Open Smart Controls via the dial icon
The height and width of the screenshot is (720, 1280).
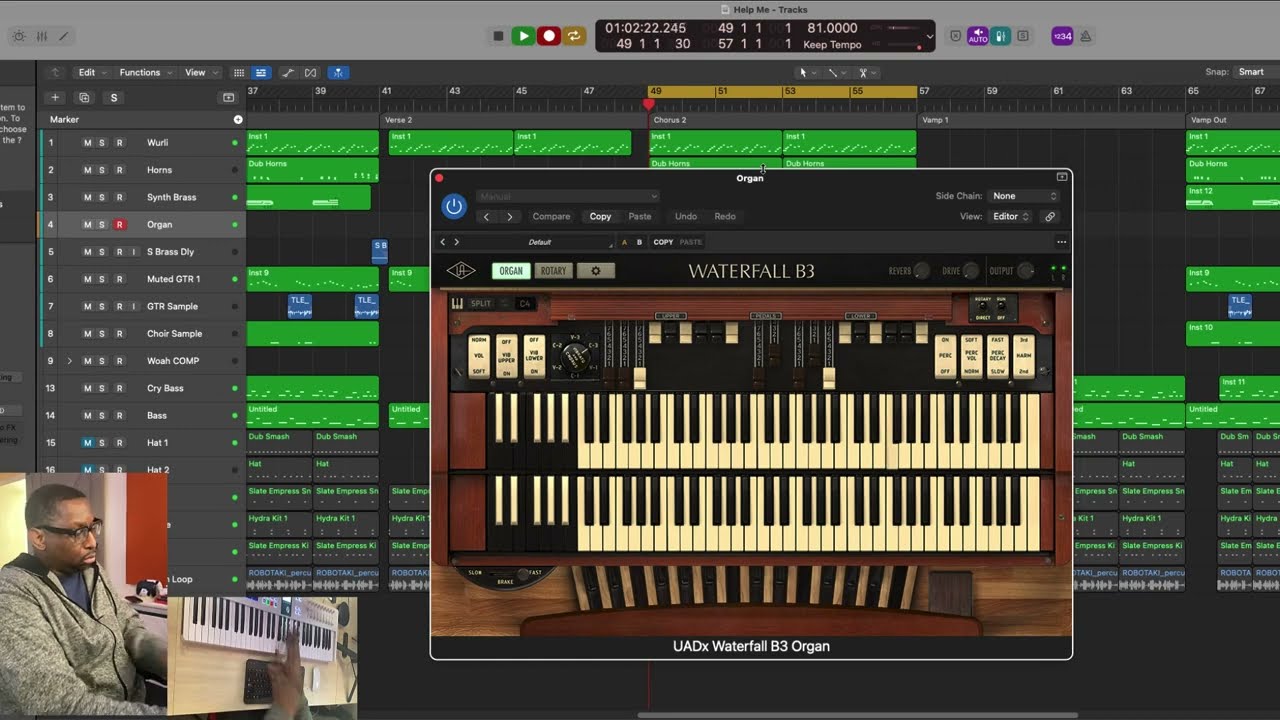pyautogui.click(x=19, y=36)
